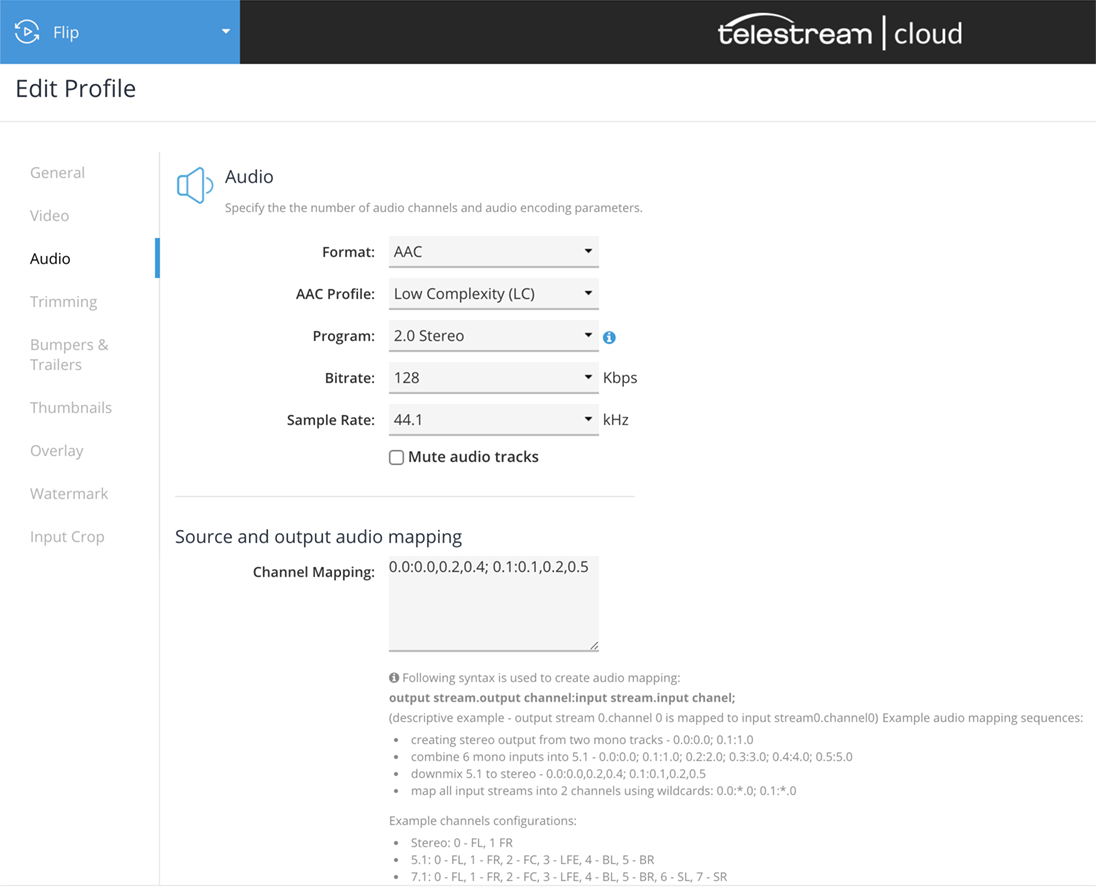Open the Sample Rate dropdown 44.1
1096x887 pixels.
pyautogui.click(x=493, y=419)
